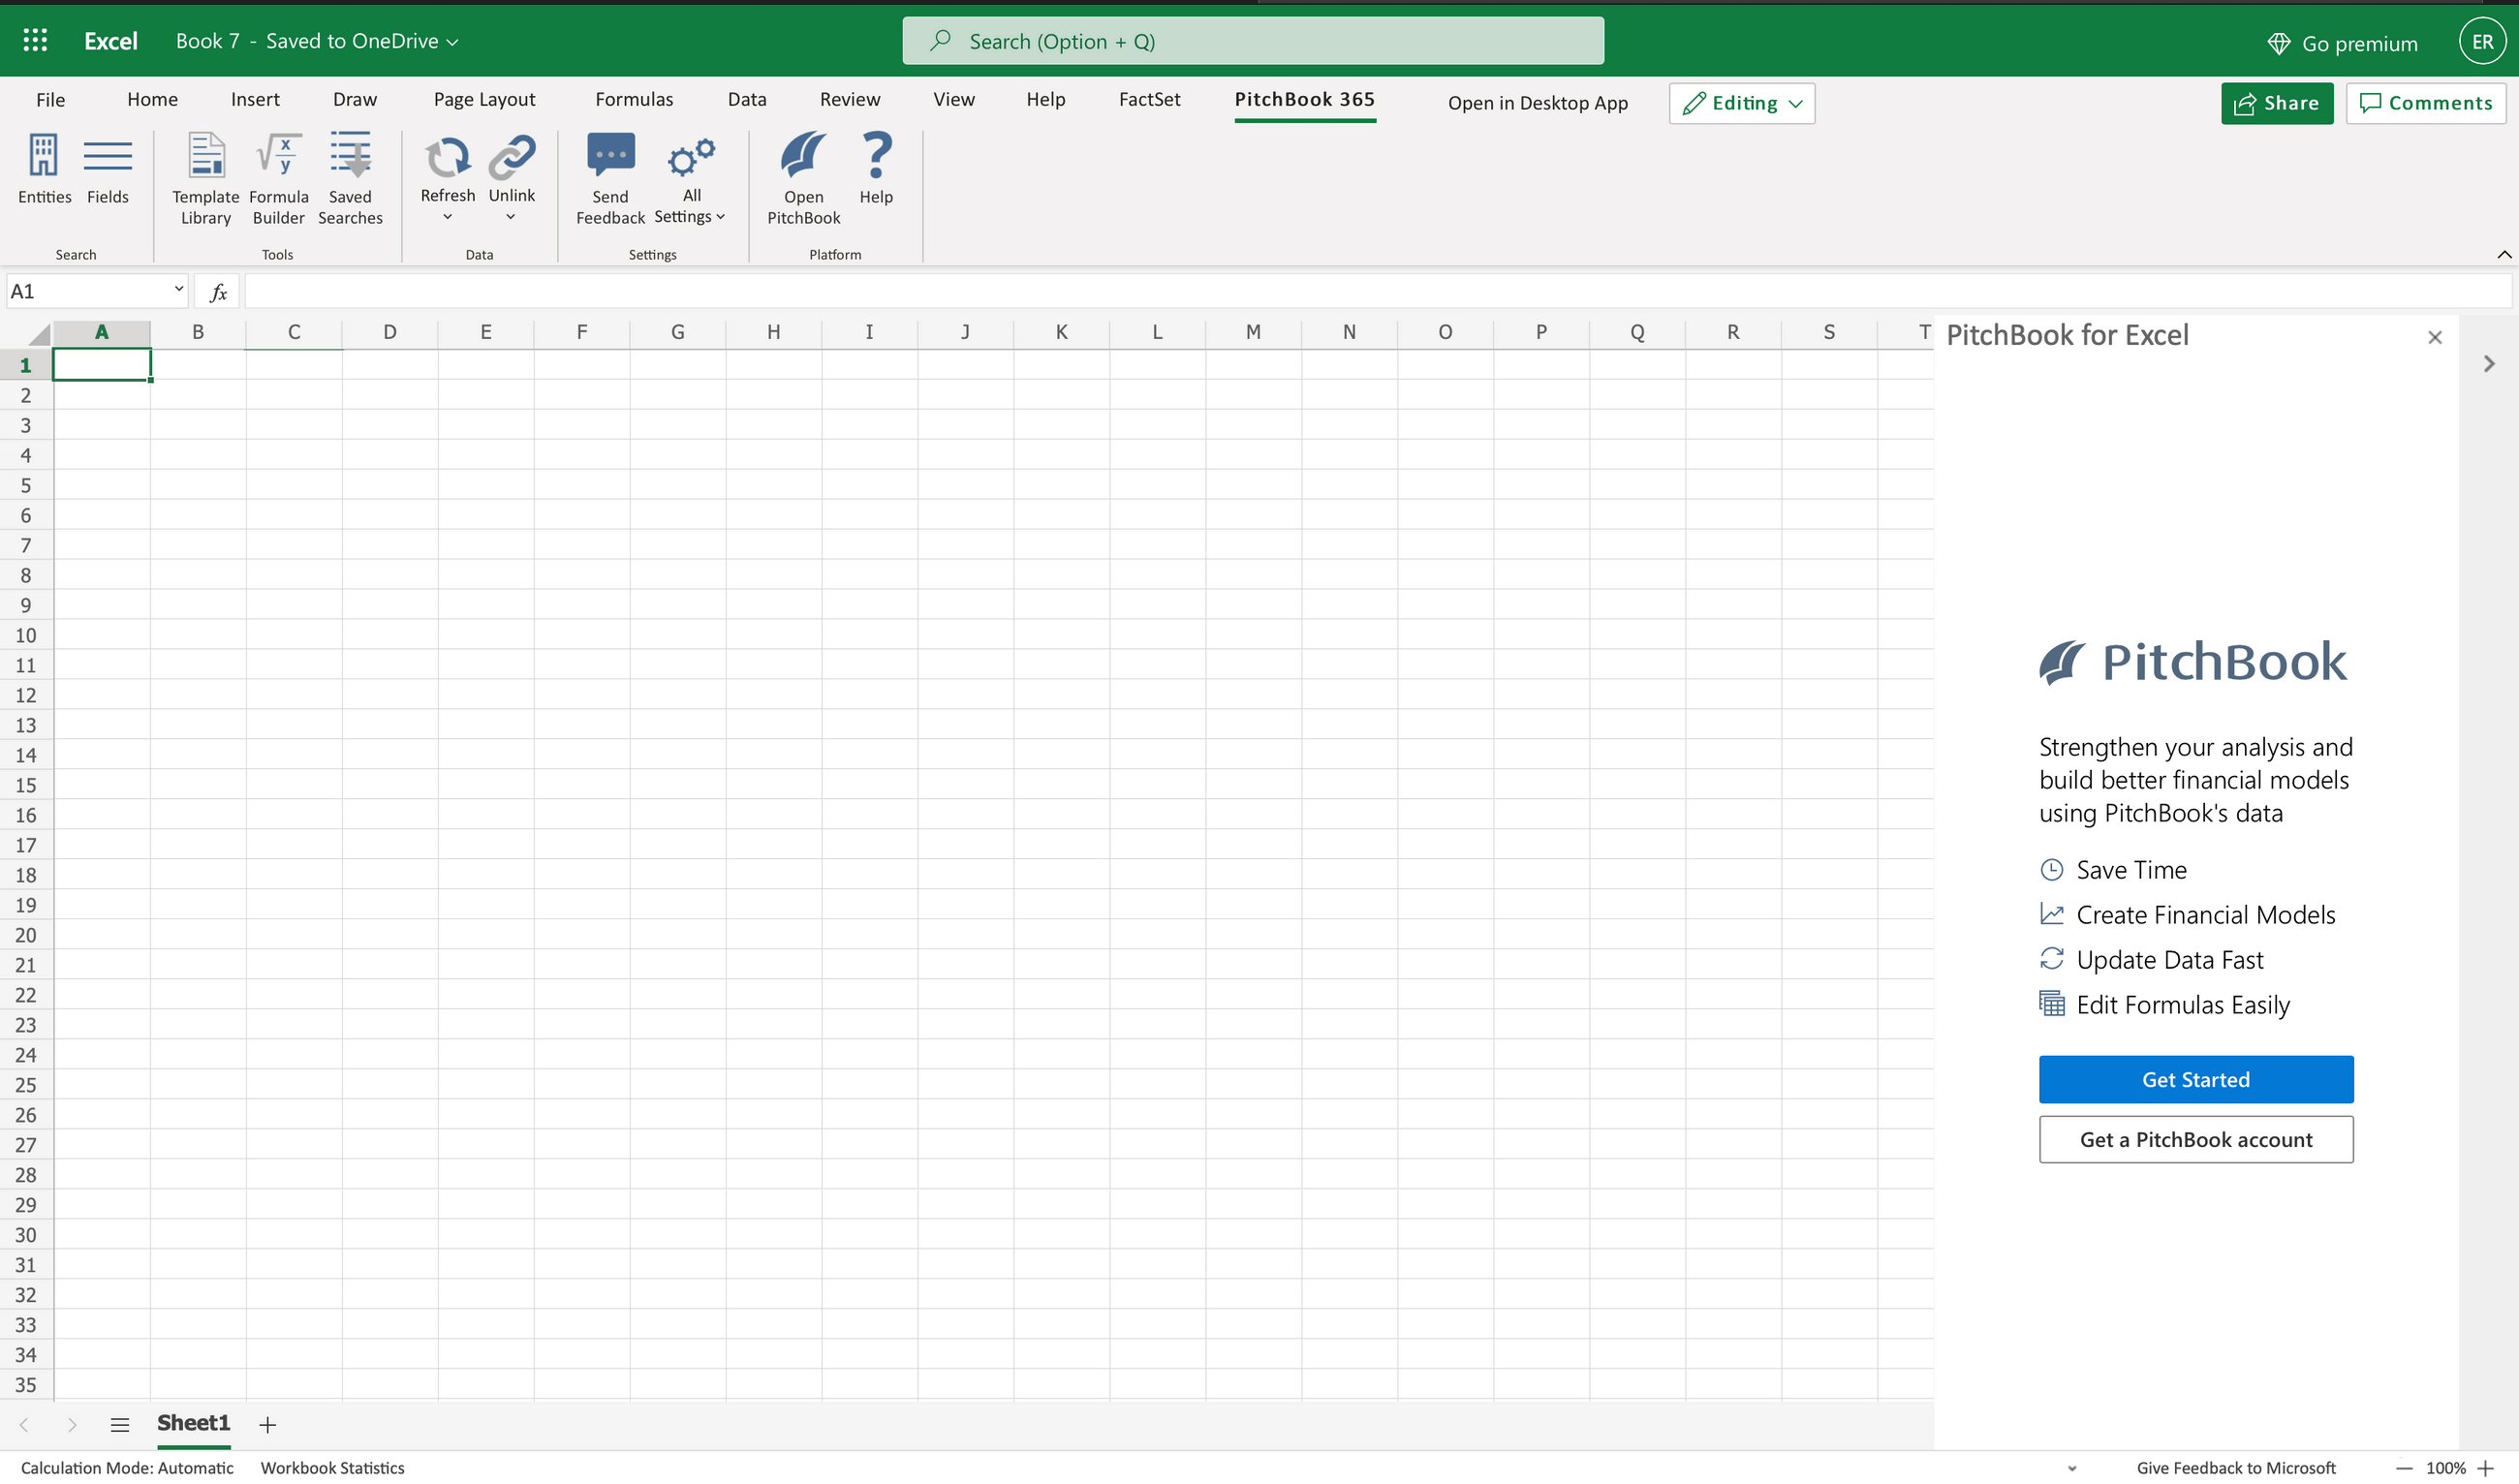
Task: Collapse the ribbon with the chevron
Action: [2503, 254]
